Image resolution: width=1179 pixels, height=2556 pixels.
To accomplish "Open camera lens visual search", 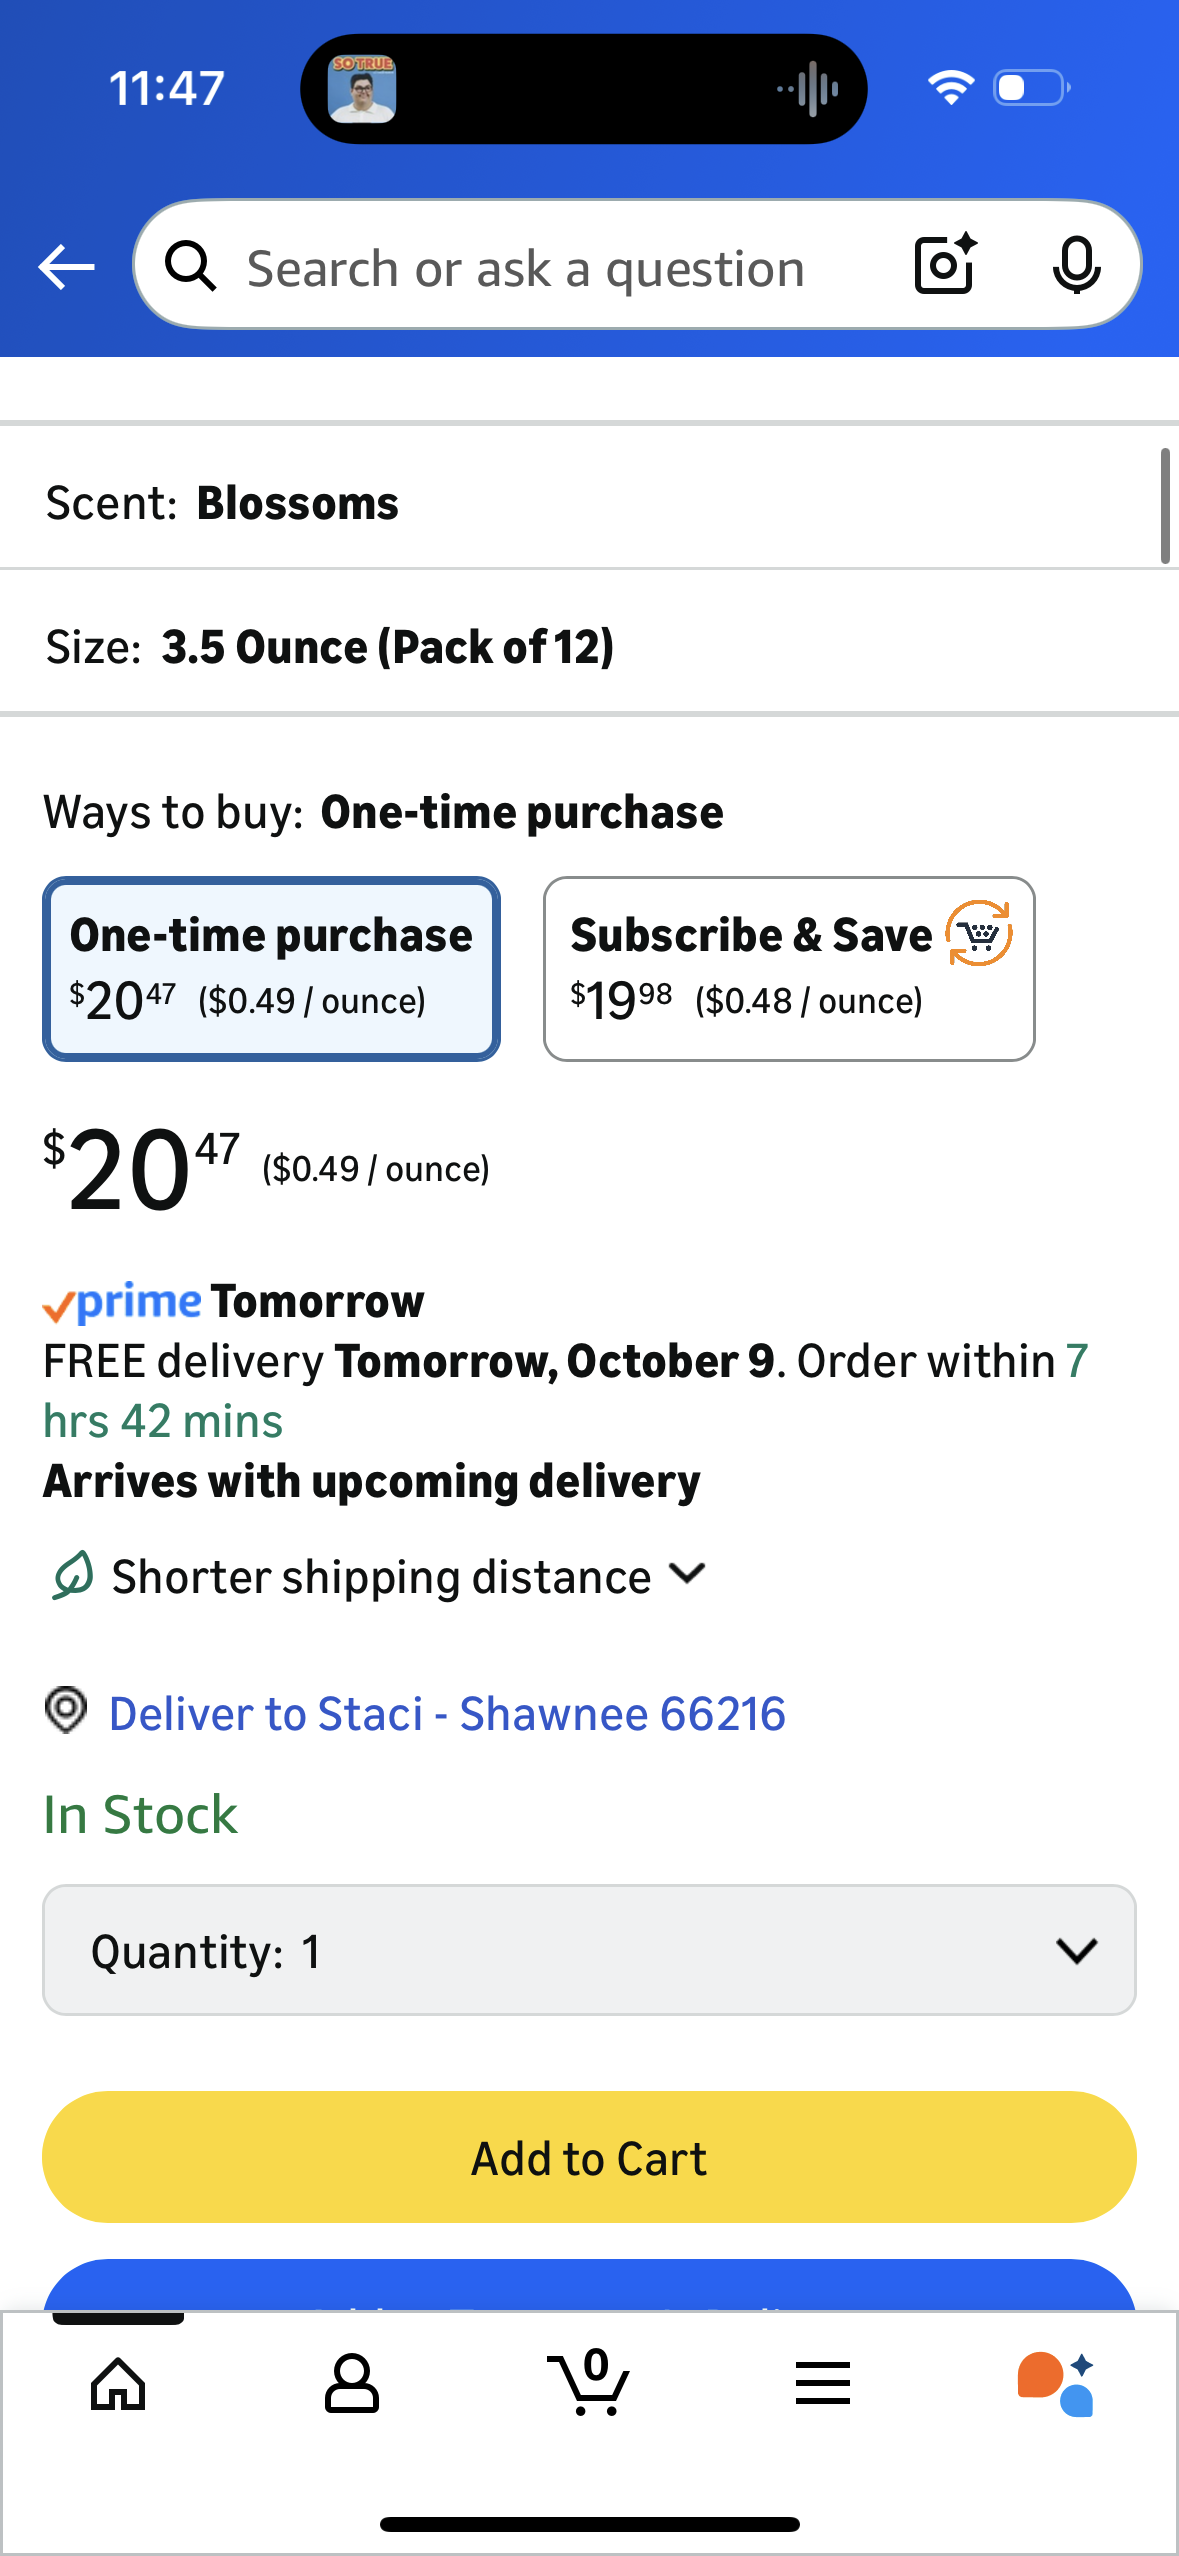I will coord(945,265).
